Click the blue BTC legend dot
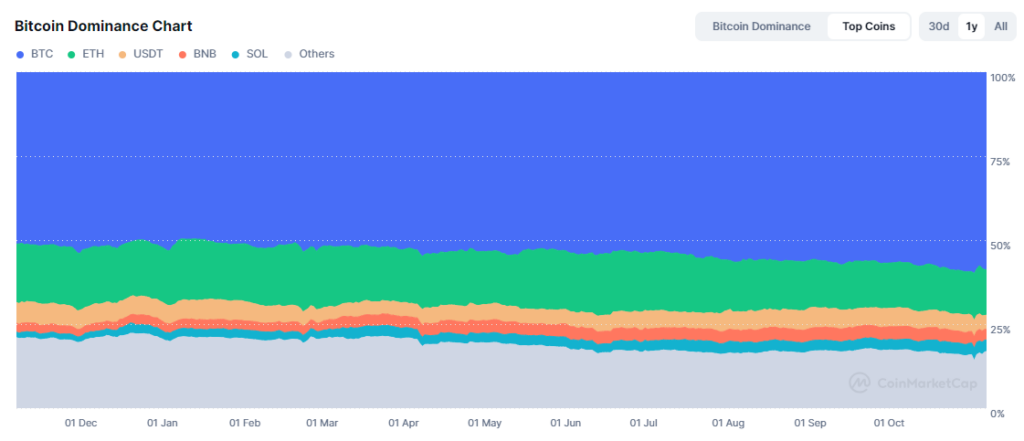Image resolution: width=1024 pixels, height=441 pixels. pos(20,55)
